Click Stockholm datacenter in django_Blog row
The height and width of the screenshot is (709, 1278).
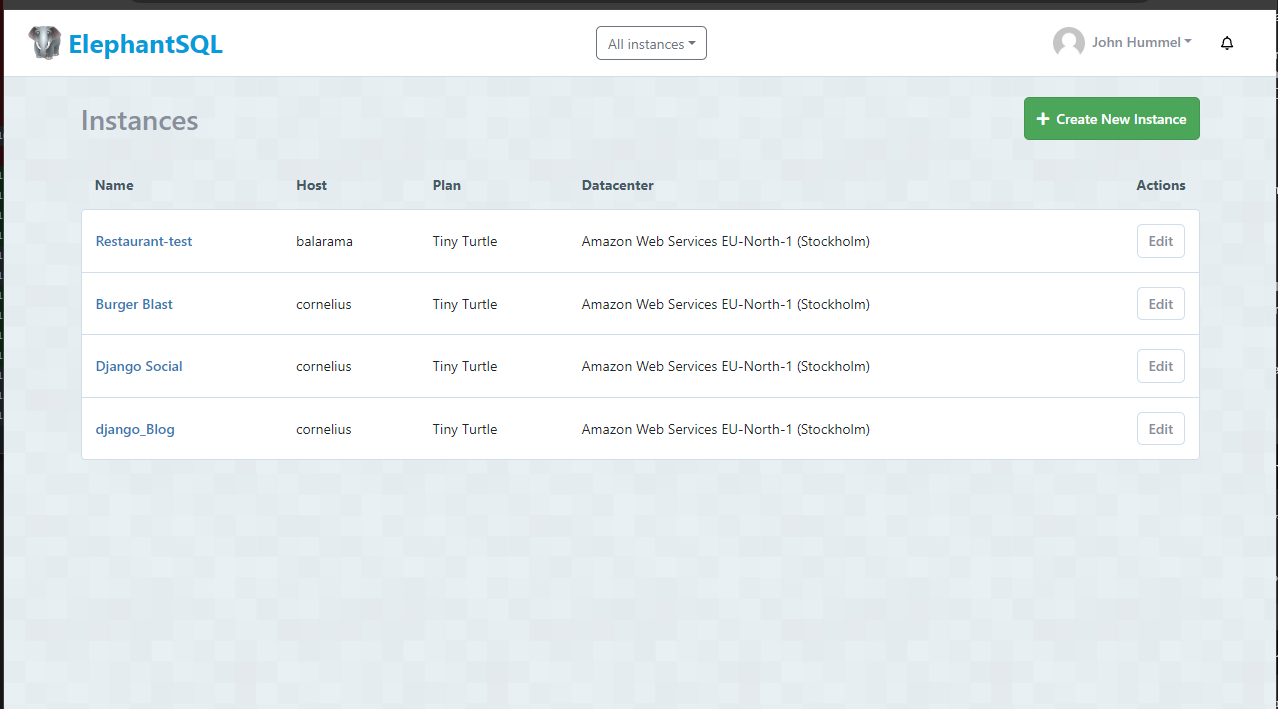(x=726, y=429)
